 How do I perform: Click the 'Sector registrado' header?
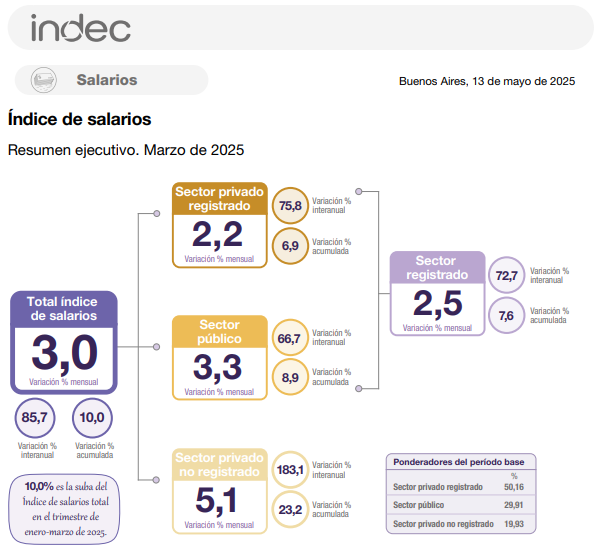[x=437, y=267]
